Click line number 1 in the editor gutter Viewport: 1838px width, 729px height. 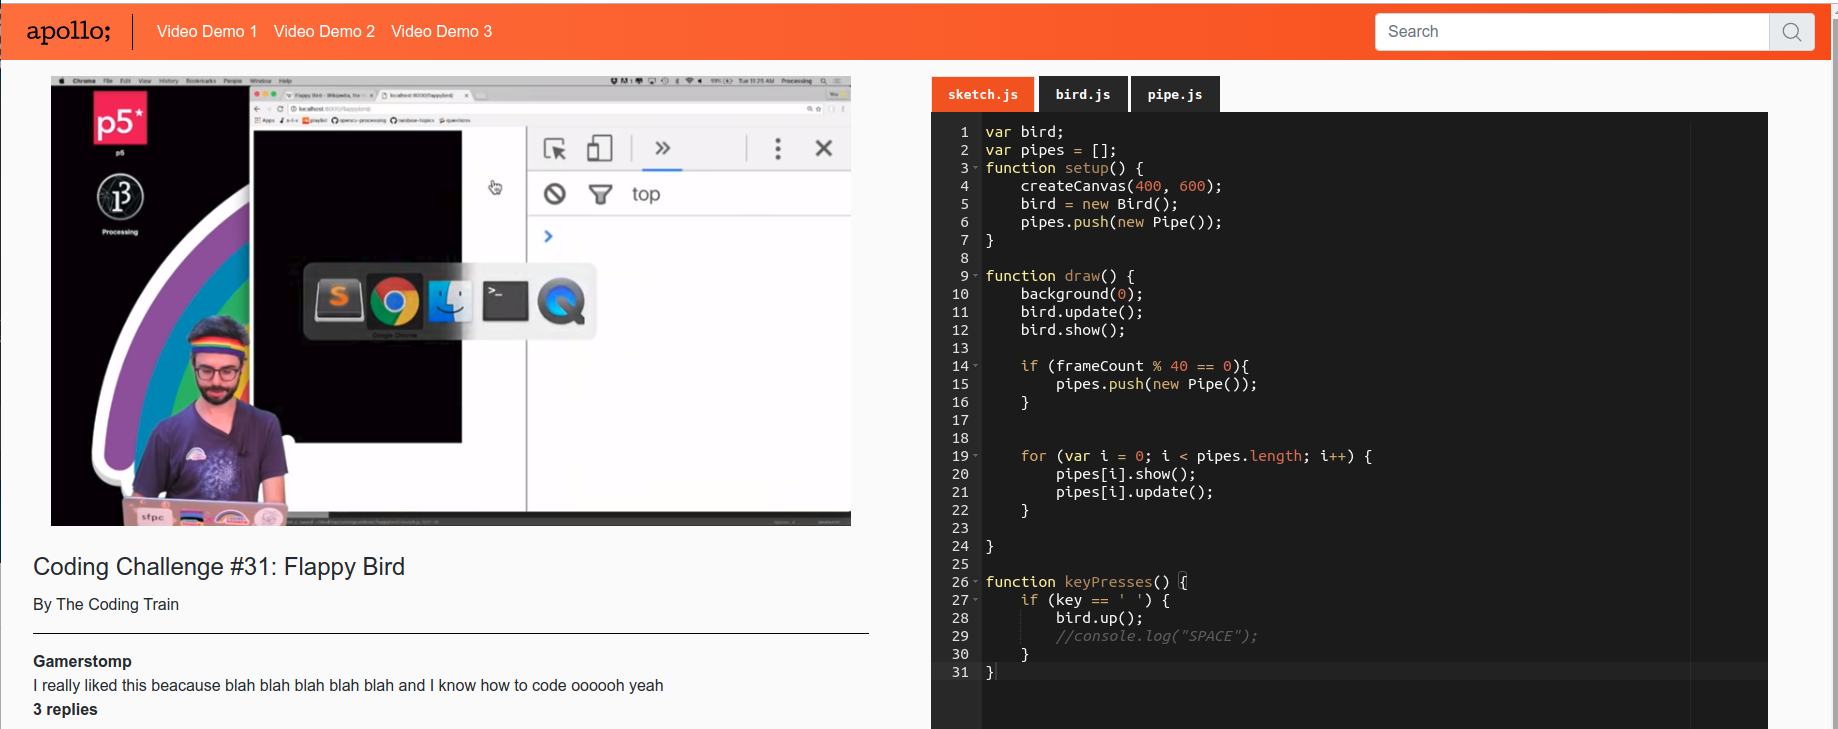tap(964, 132)
